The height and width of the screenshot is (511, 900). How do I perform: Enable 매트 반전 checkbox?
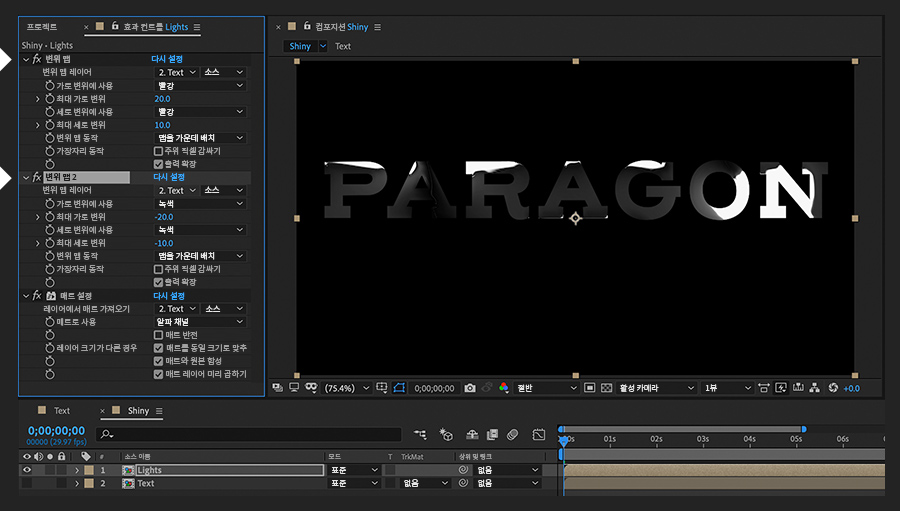click(158, 335)
